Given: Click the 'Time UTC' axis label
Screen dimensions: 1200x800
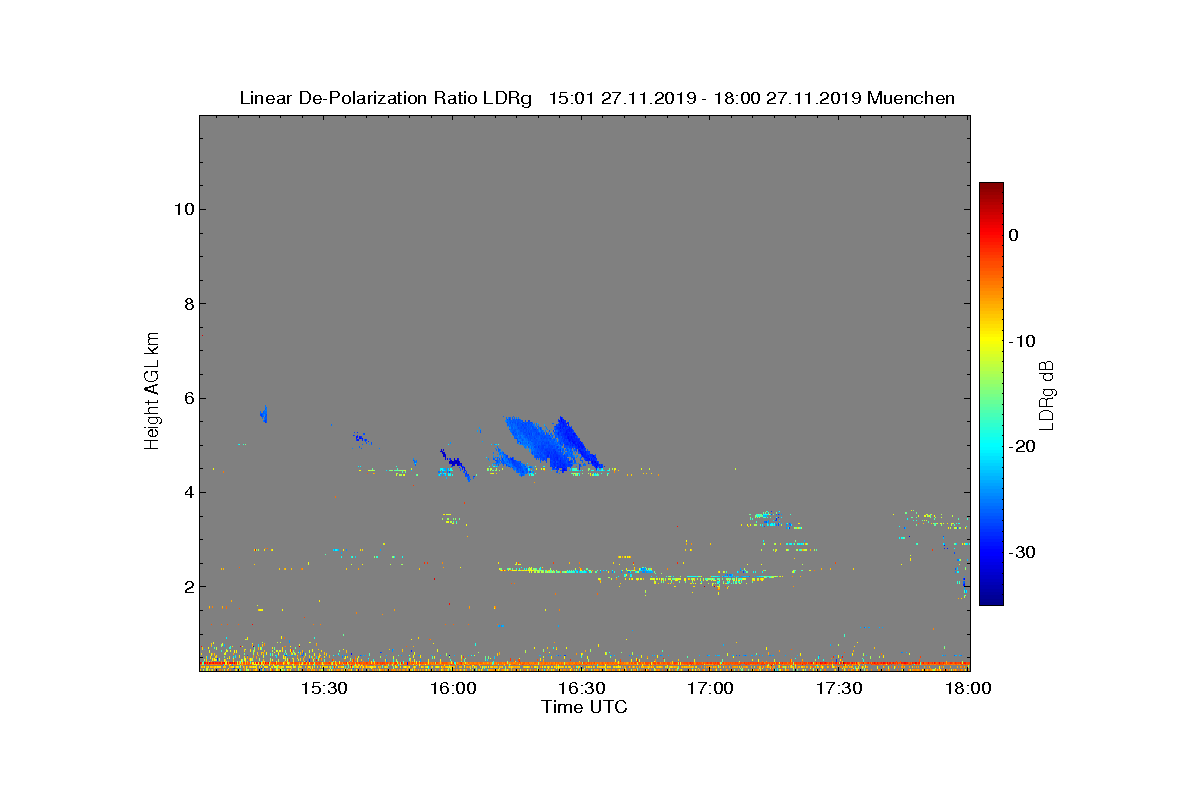Looking at the screenshot, I should click(585, 707).
